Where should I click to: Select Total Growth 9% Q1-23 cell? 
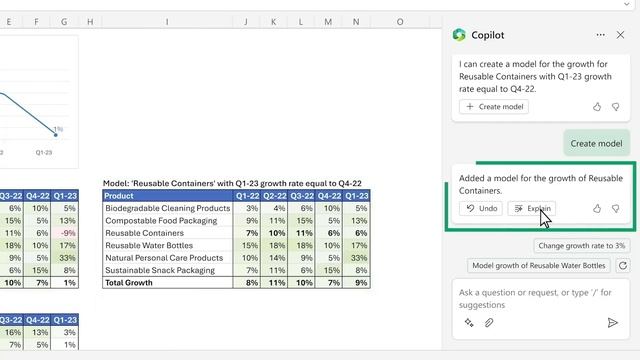click(356, 282)
